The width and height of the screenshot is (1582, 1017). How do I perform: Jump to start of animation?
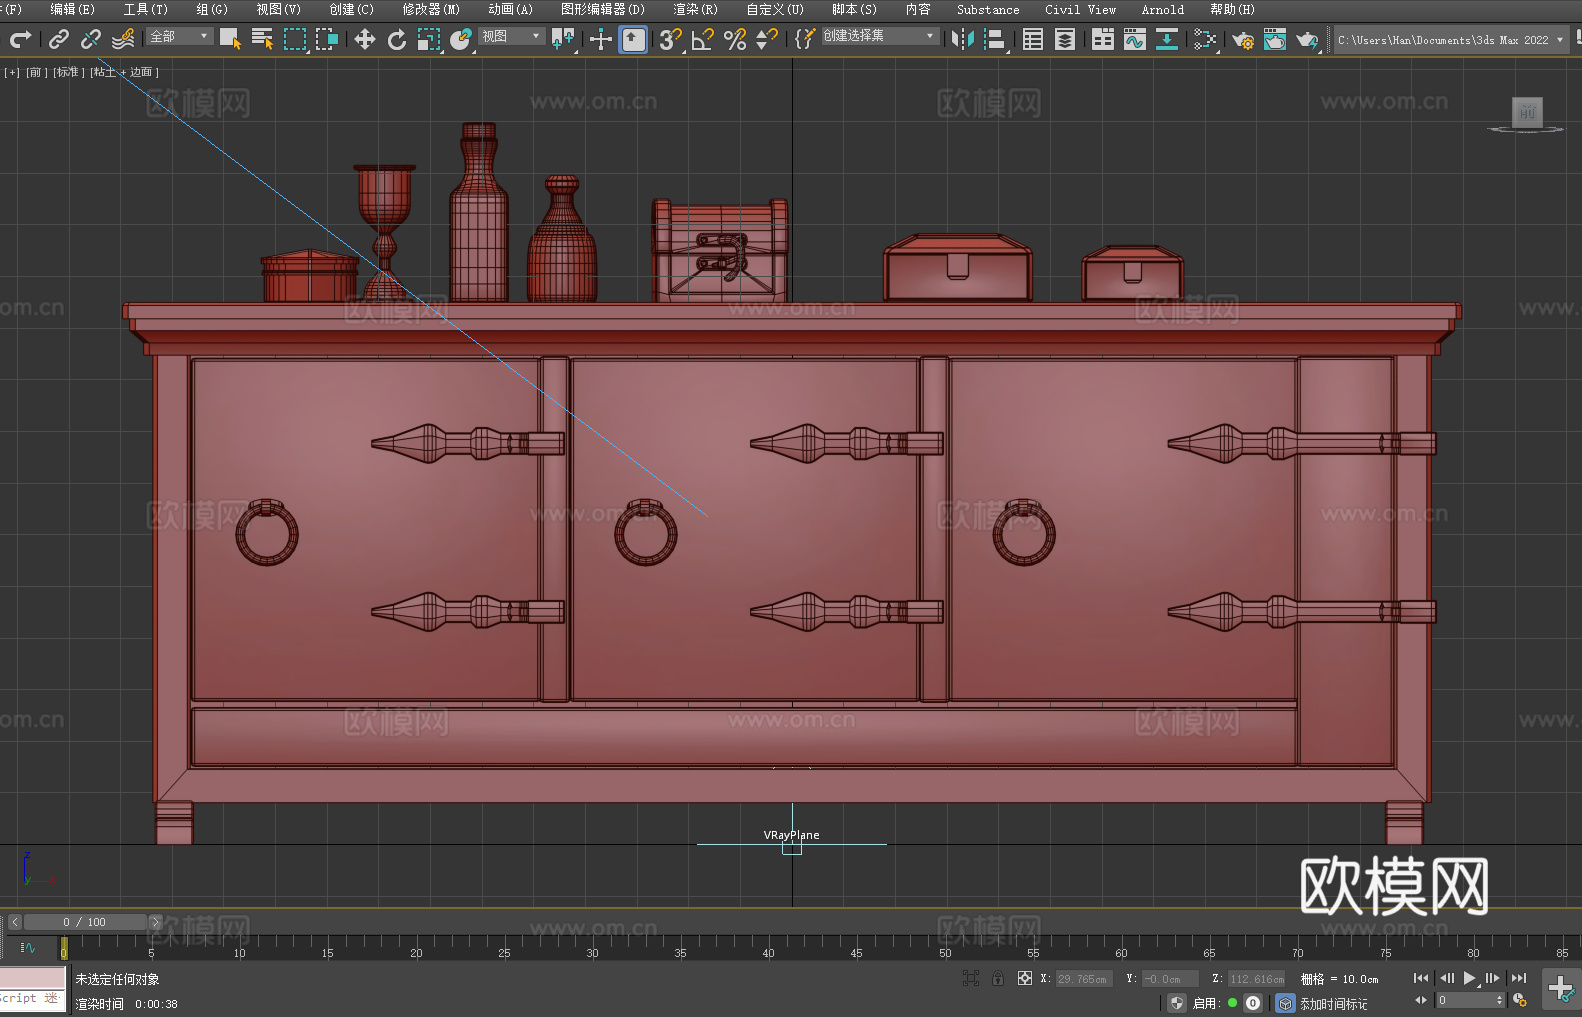[1421, 978]
